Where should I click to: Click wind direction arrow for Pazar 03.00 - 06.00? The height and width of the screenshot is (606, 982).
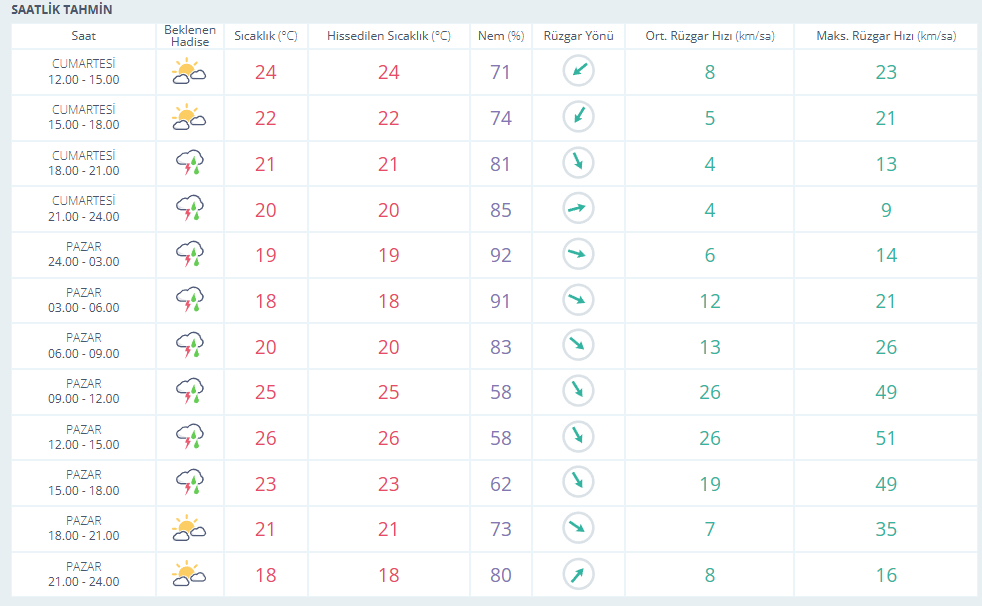(578, 300)
